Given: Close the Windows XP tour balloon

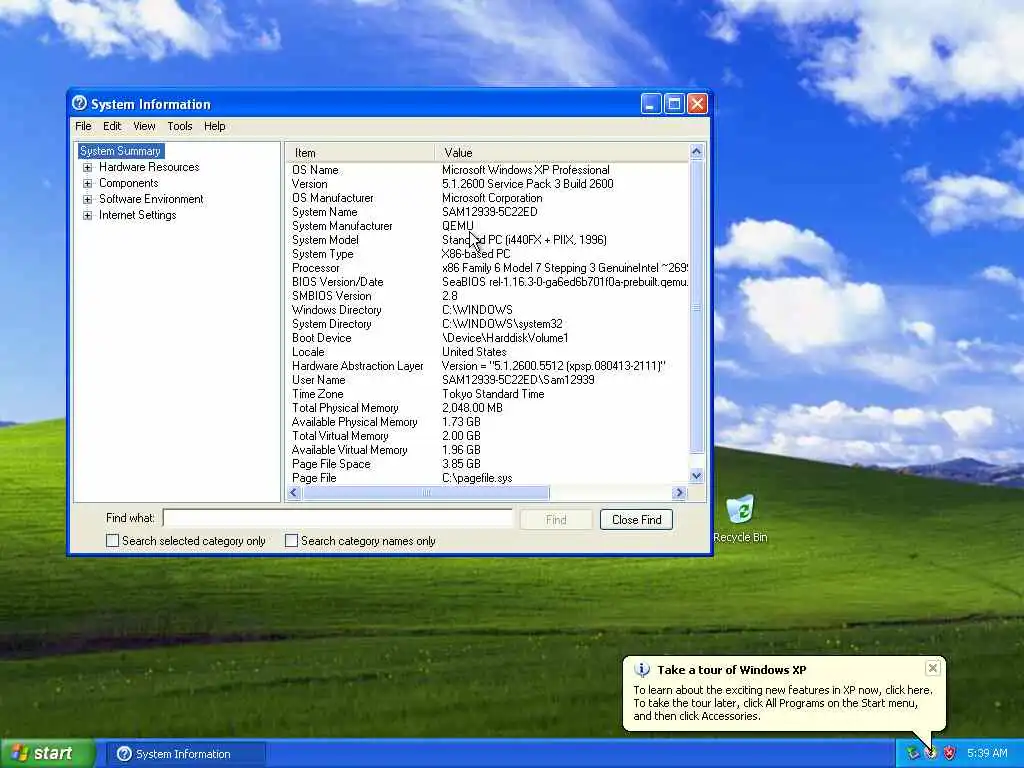Looking at the screenshot, I should (x=933, y=667).
